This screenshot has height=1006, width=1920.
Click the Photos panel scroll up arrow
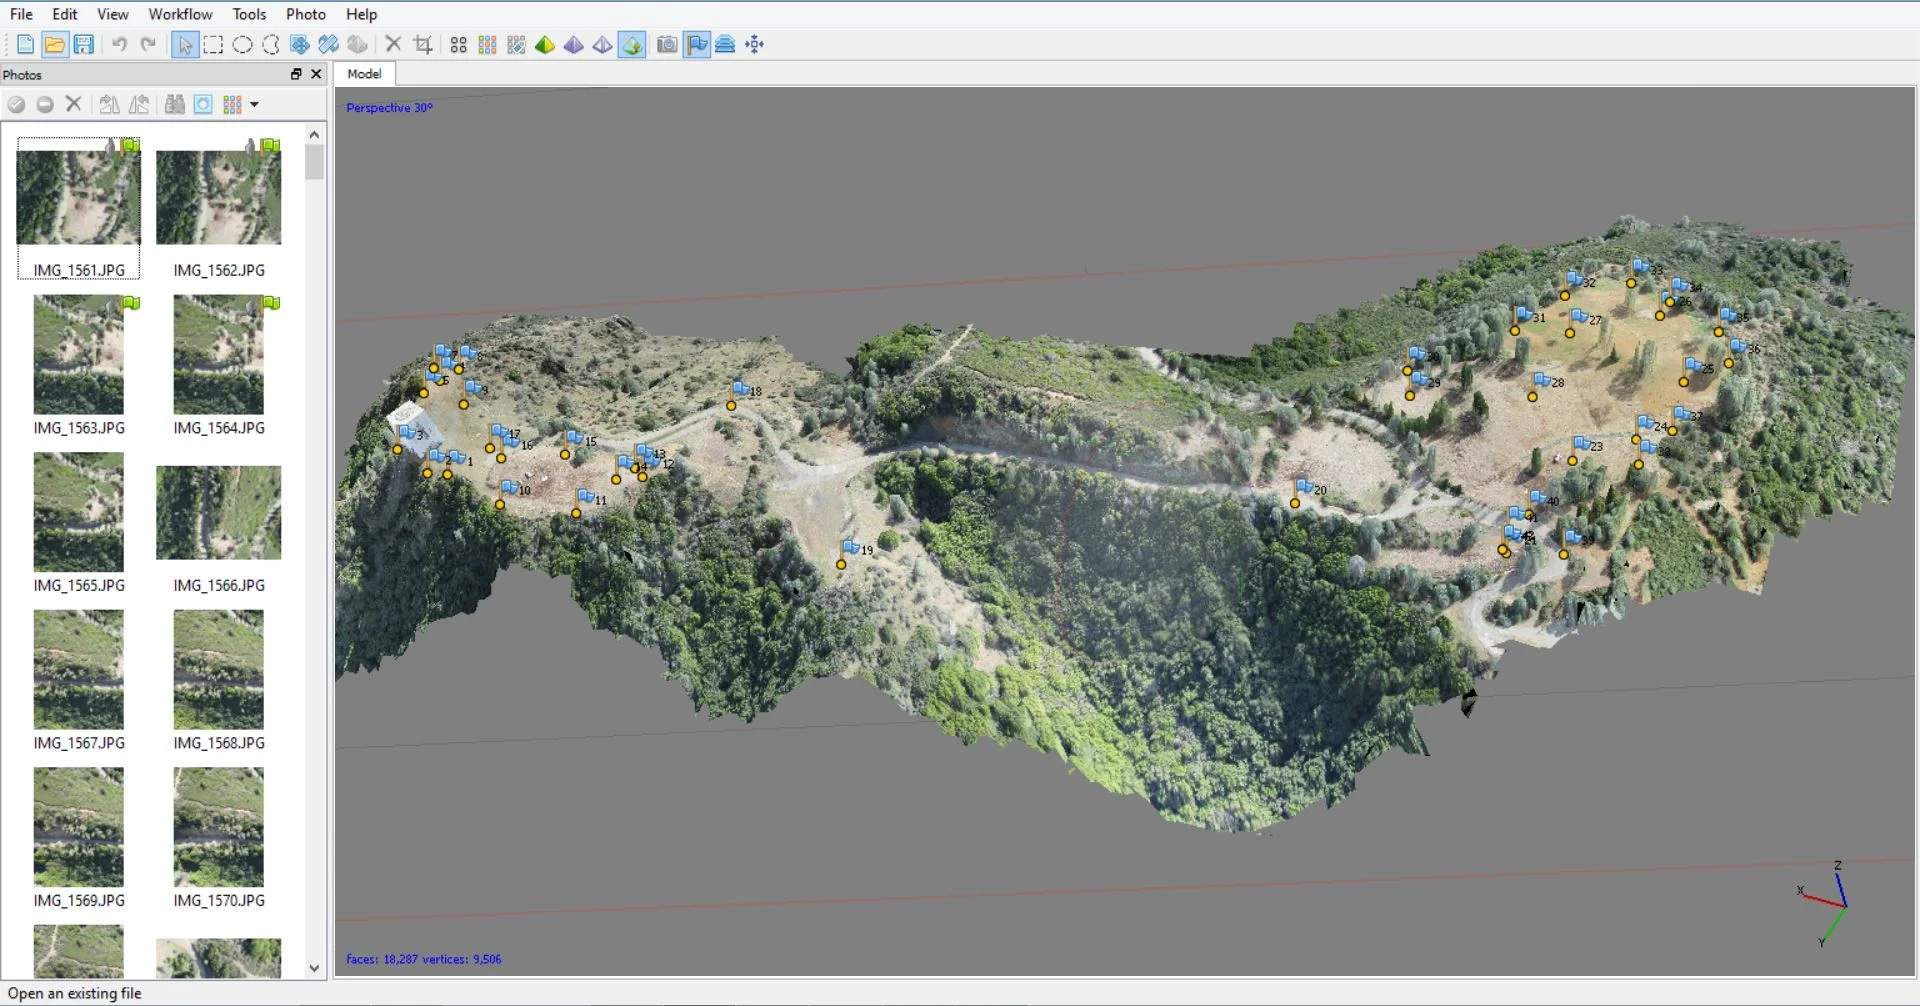click(315, 134)
